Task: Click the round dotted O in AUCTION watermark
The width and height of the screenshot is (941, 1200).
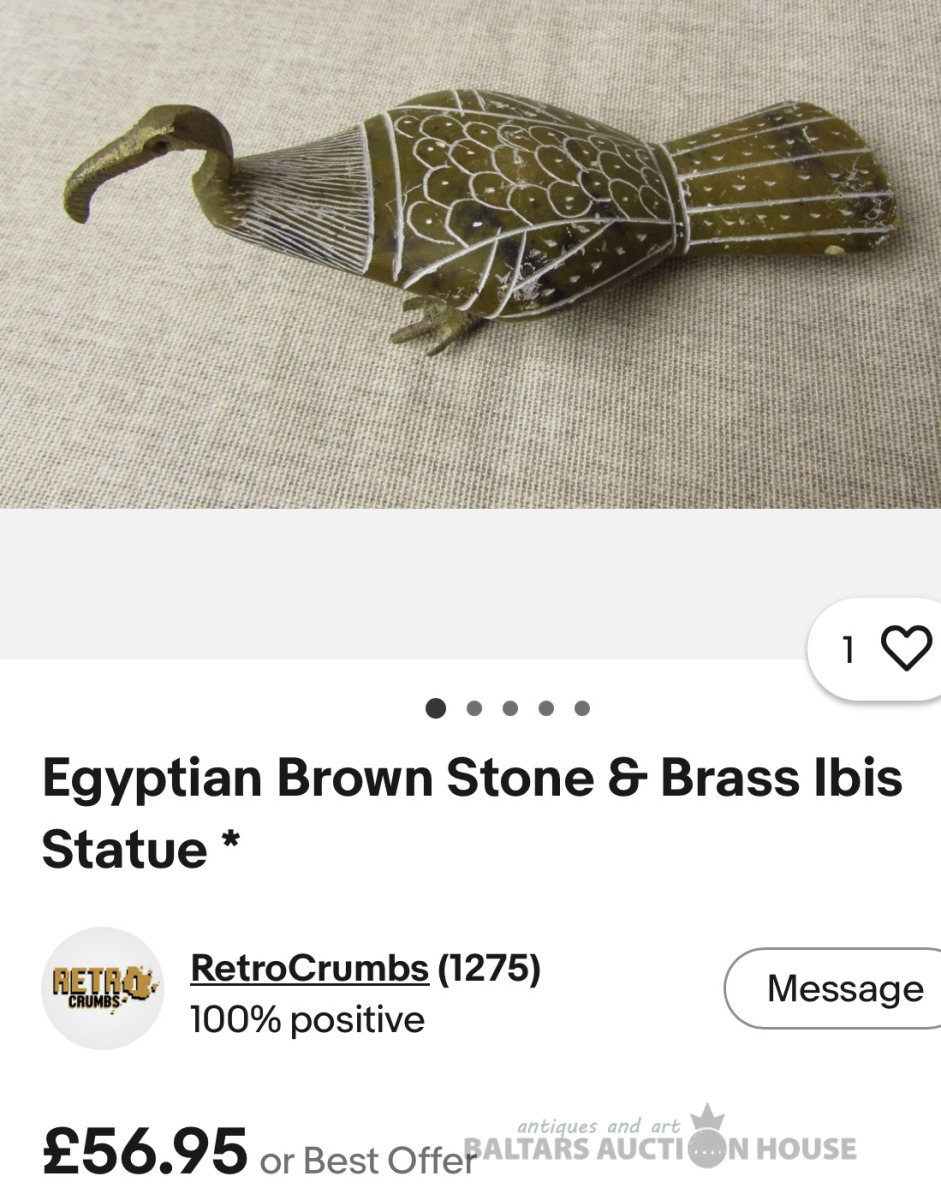Action: [707, 1150]
